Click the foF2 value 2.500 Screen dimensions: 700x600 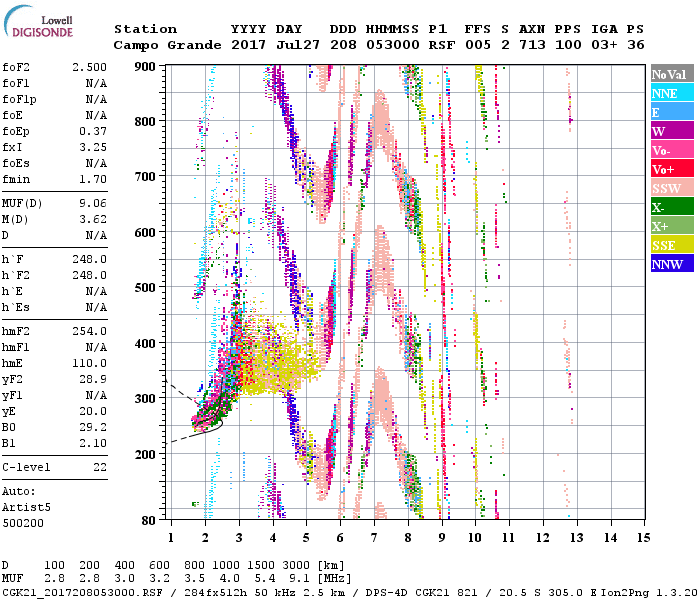(x=90, y=66)
